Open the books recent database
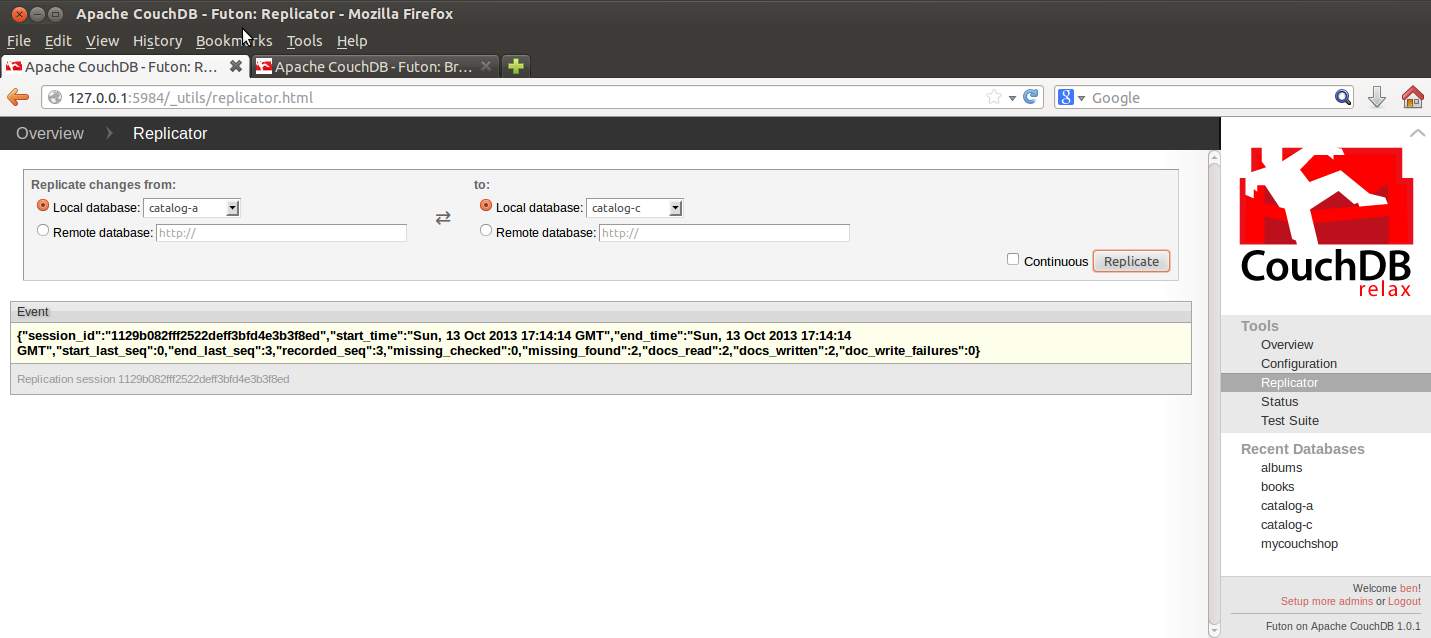The height and width of the screenshot is (638, 1431). 1277,487
